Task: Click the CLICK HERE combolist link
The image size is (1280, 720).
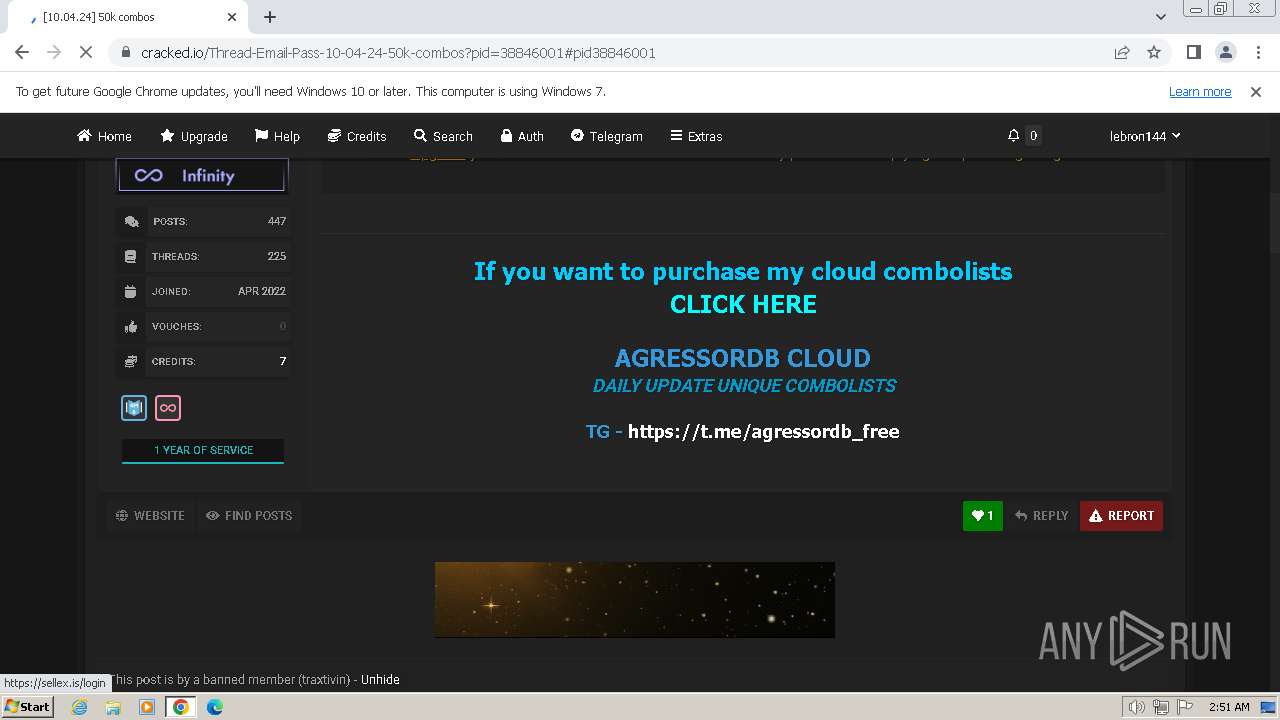Action: pyautogui.click(x=743, y=304)
